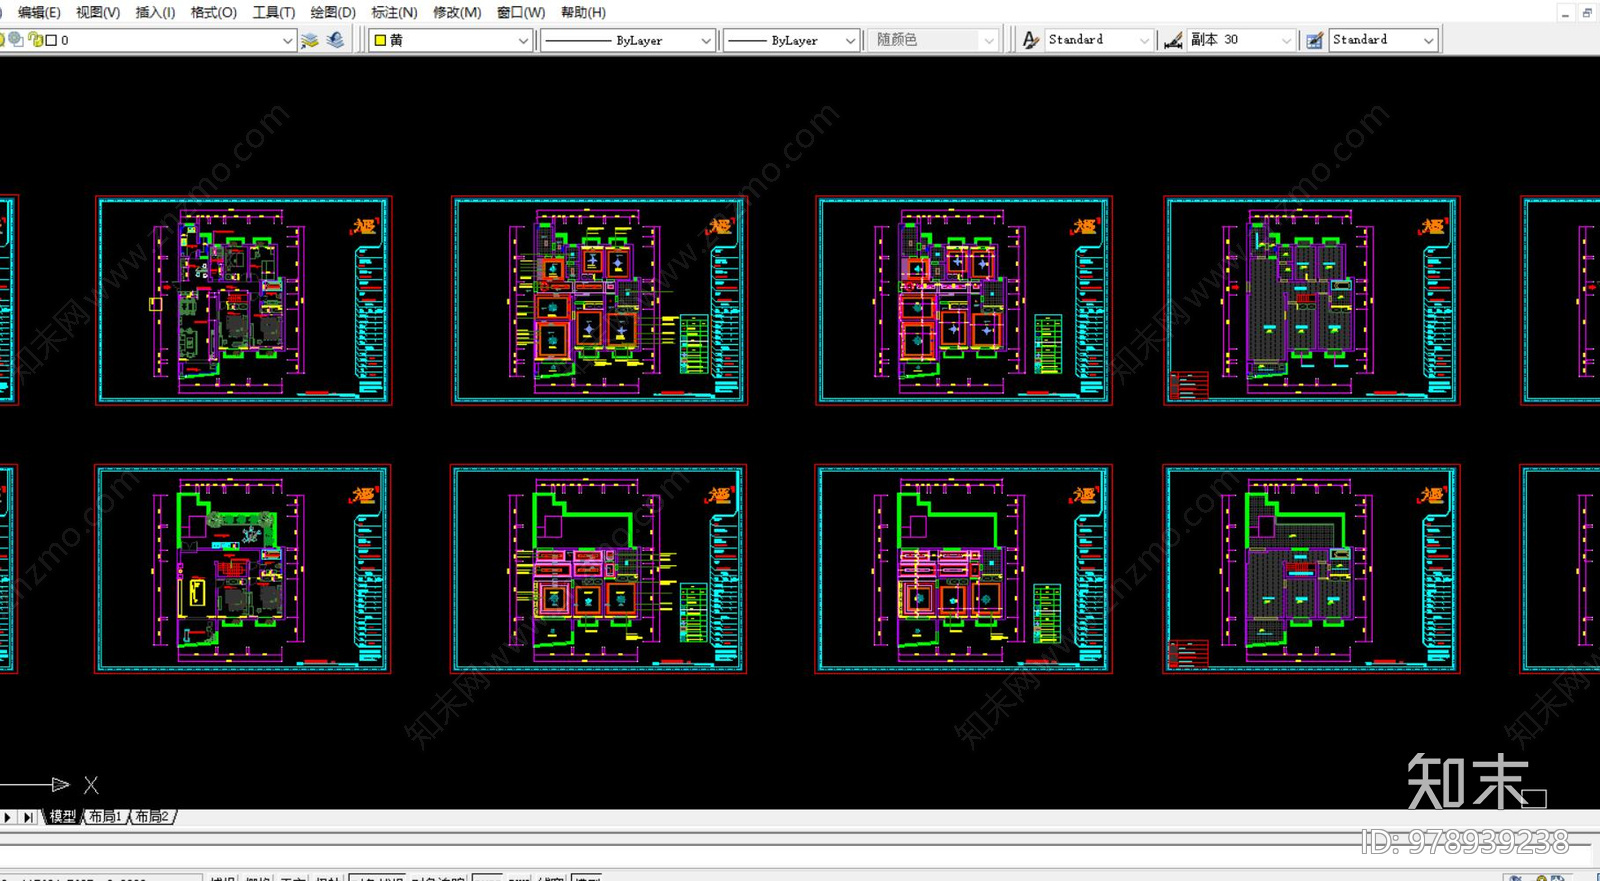Click the layer freeze sun icon
Viewport: 1600px width, 881px height.
click(3, 40)
